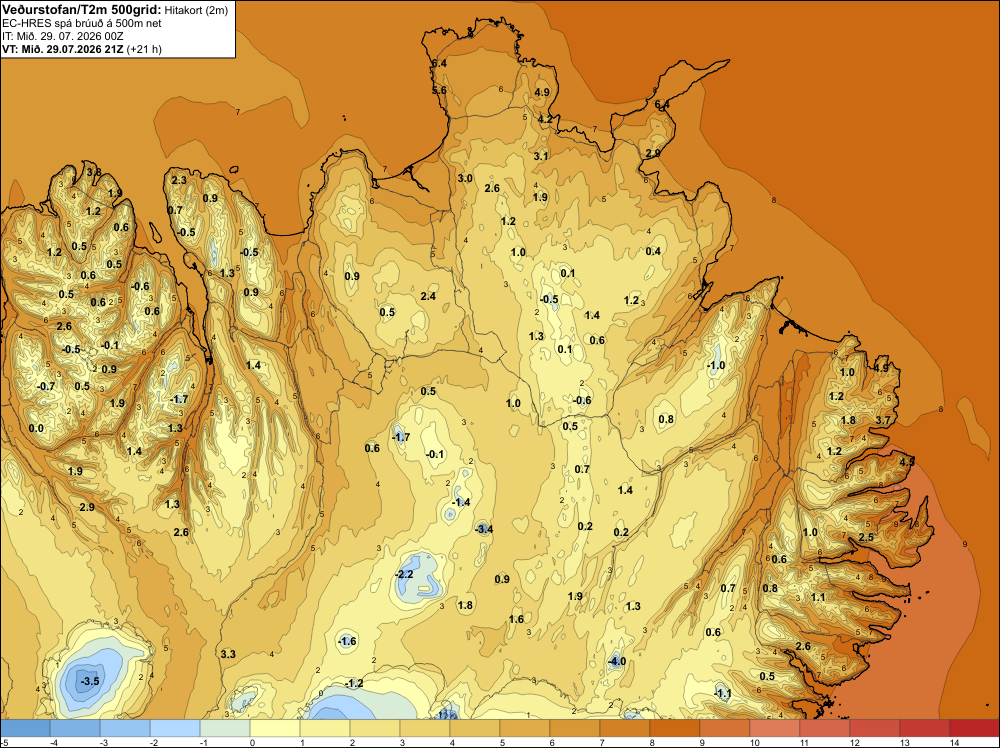The height and width of the screenshot is (748, 1000).
Task: Click the 'Hitakort (2m)' label
Action: click(196, 10)
